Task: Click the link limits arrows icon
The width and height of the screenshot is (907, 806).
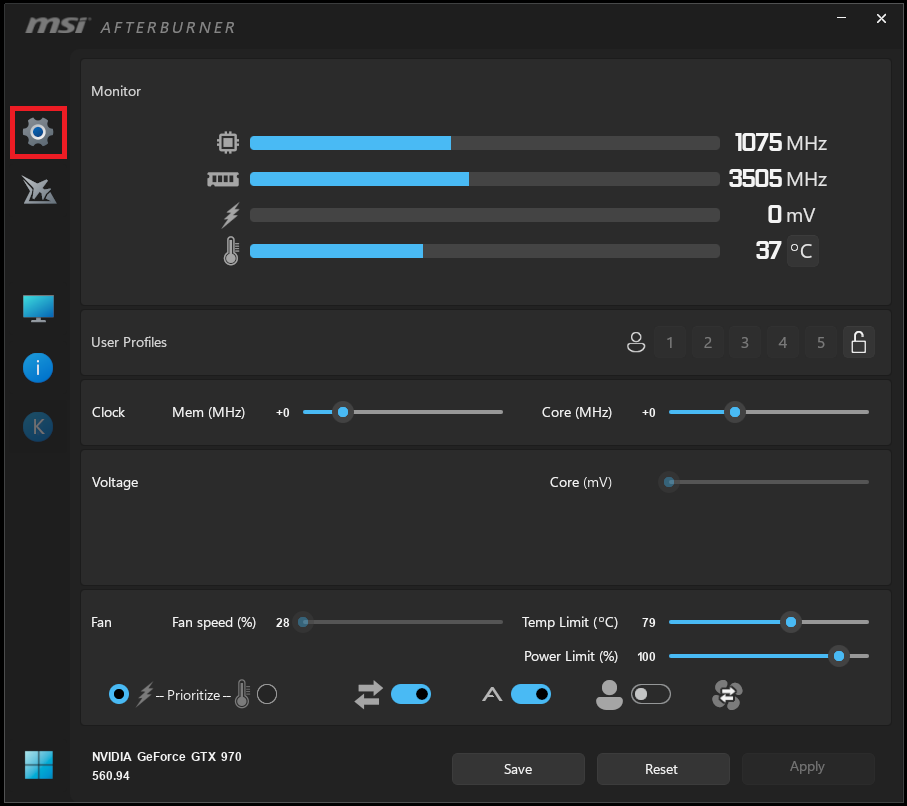Action: tap(368, 694)
